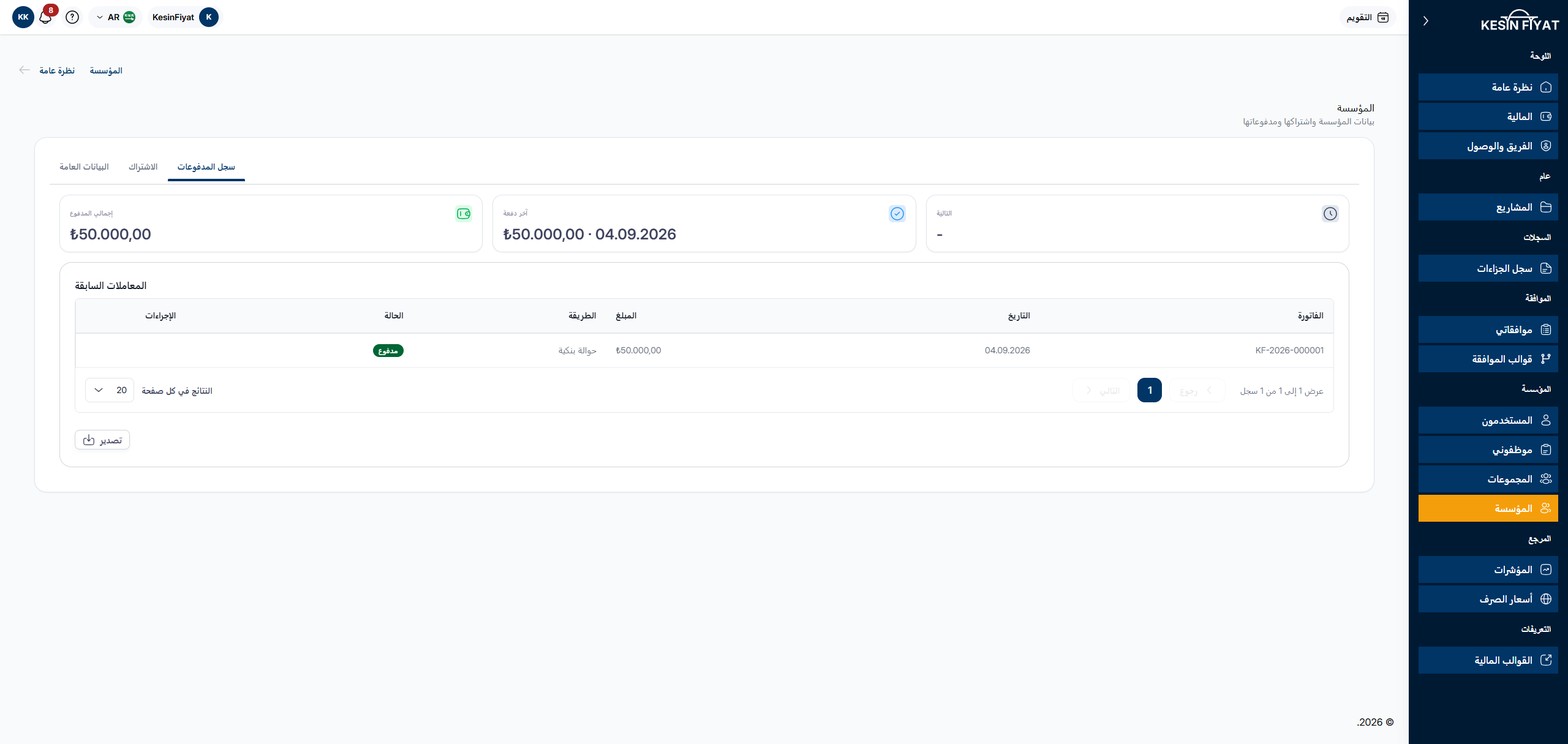Open the KesinFiyat organization switcher
The image size is (1568, 744).
click(185, 17)
